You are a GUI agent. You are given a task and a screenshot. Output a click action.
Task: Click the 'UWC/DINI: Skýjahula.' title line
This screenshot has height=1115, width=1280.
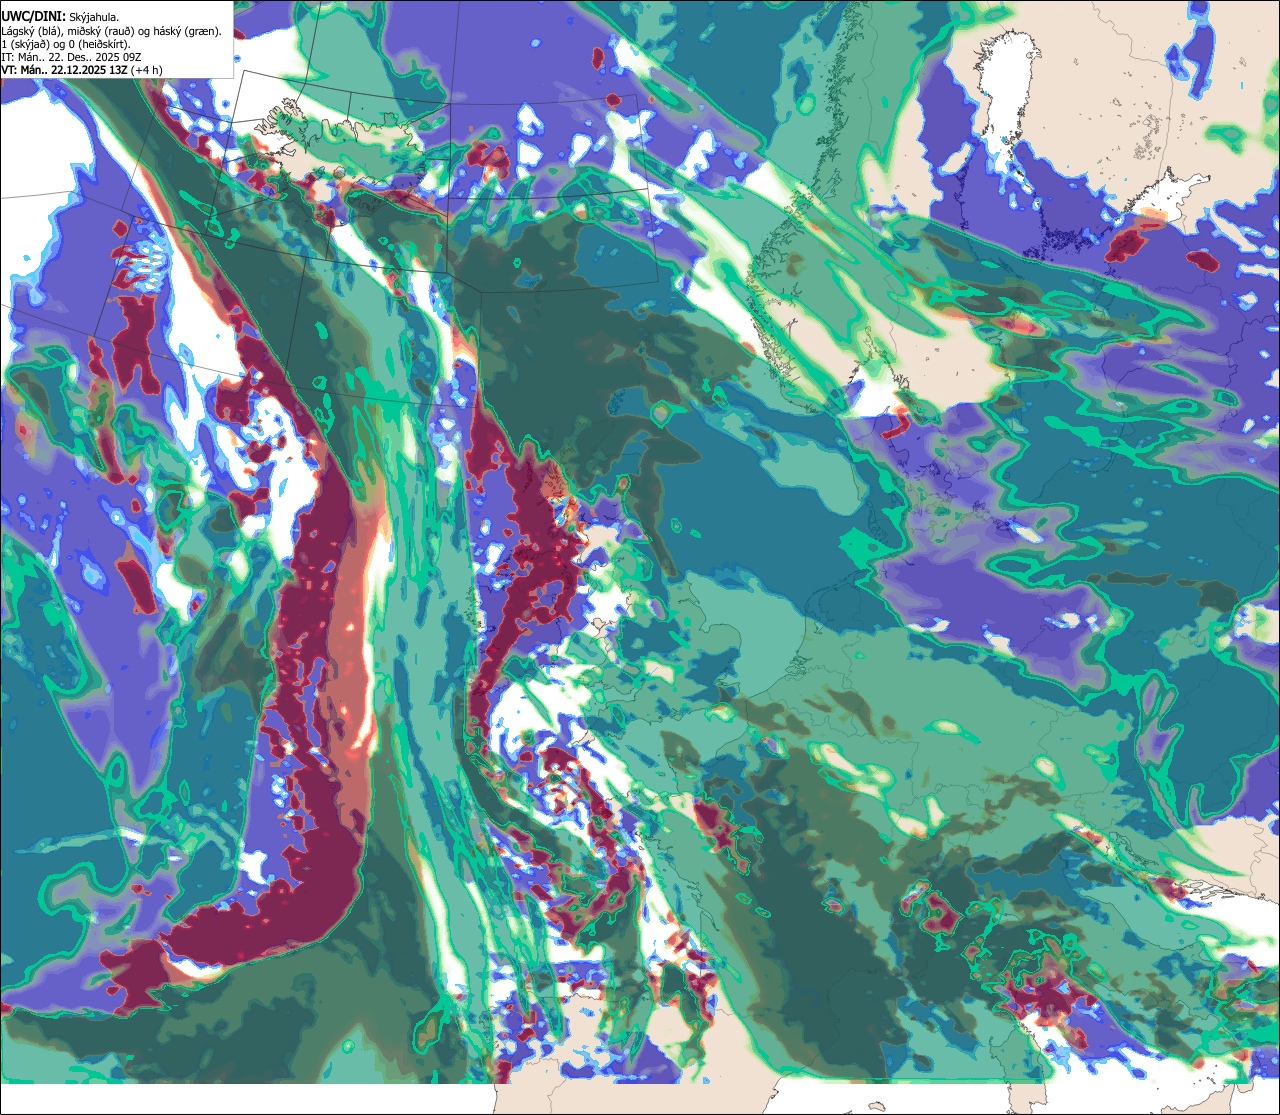(61, 16)
